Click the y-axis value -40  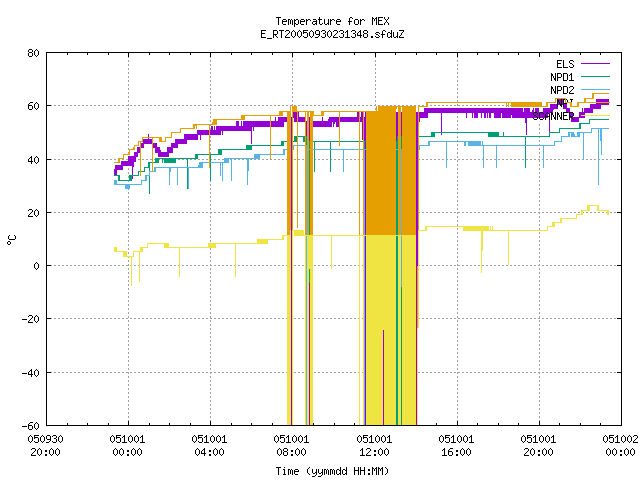pos(31,373)
